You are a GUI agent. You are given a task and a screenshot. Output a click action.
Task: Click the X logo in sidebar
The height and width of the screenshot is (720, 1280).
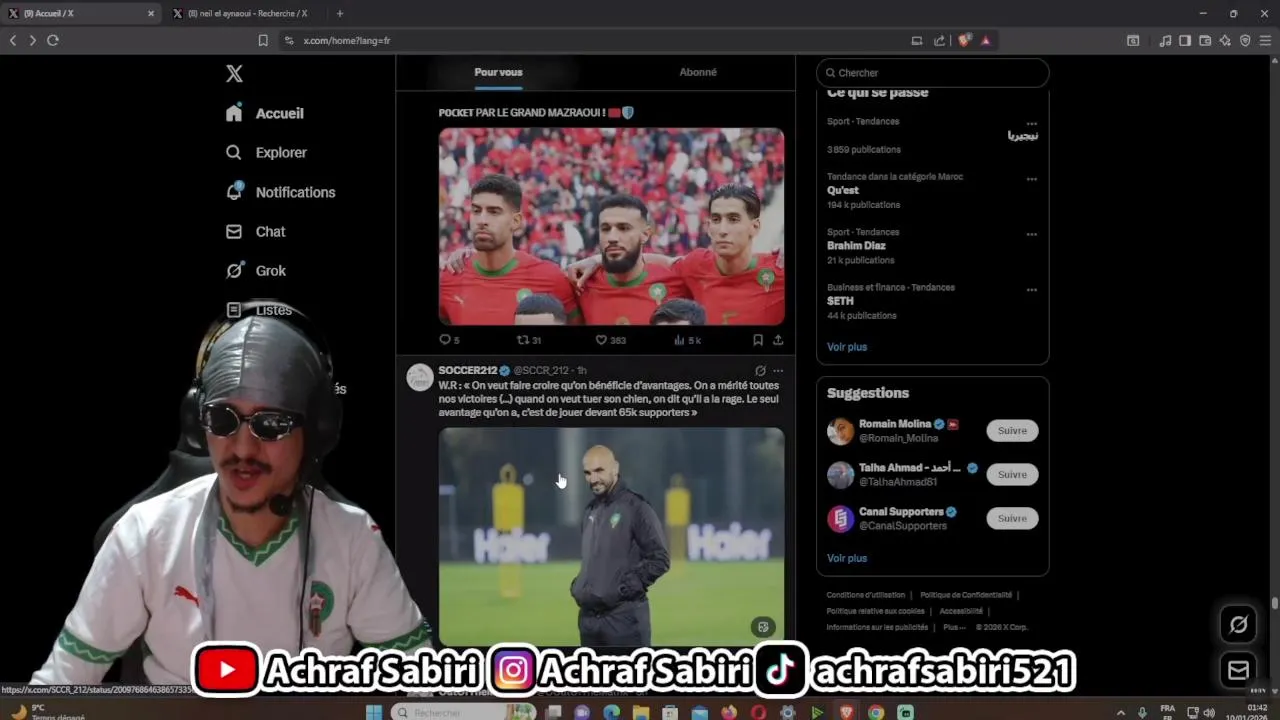pos(234,74)
